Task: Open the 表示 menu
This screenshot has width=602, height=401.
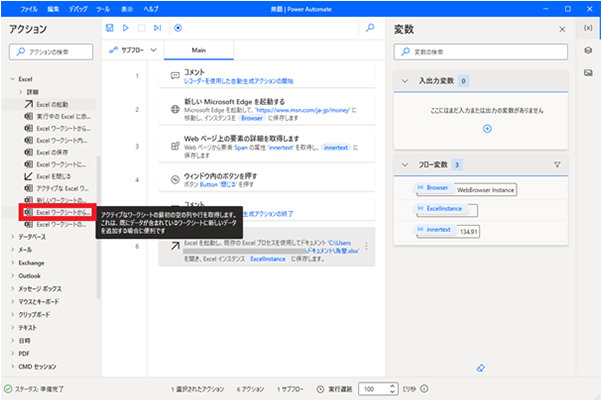Action: point(127,9)
